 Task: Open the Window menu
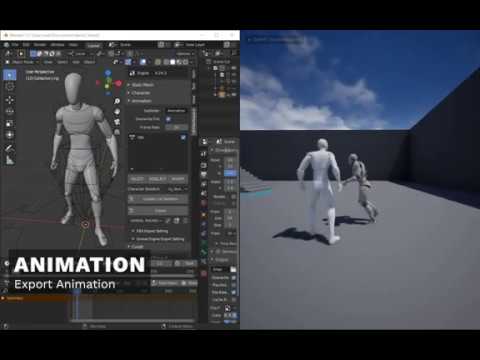click(x=57, y=45)
